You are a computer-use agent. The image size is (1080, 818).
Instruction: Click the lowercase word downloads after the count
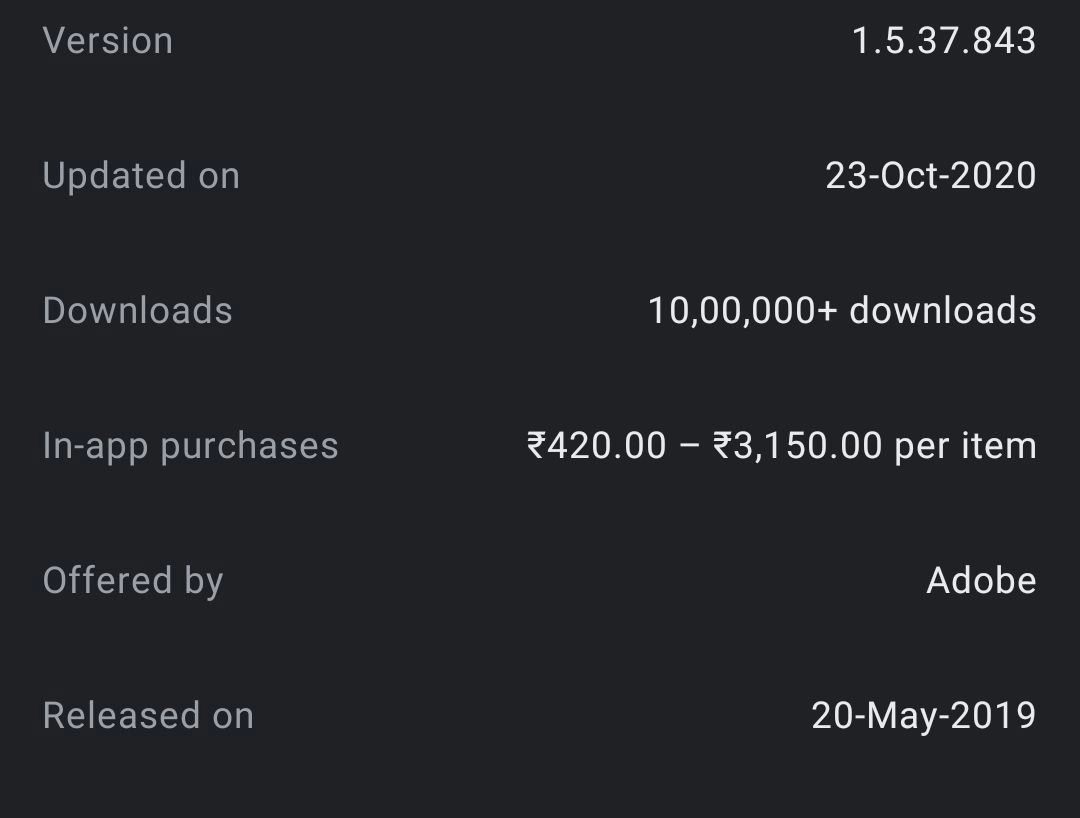pos(942,311)
